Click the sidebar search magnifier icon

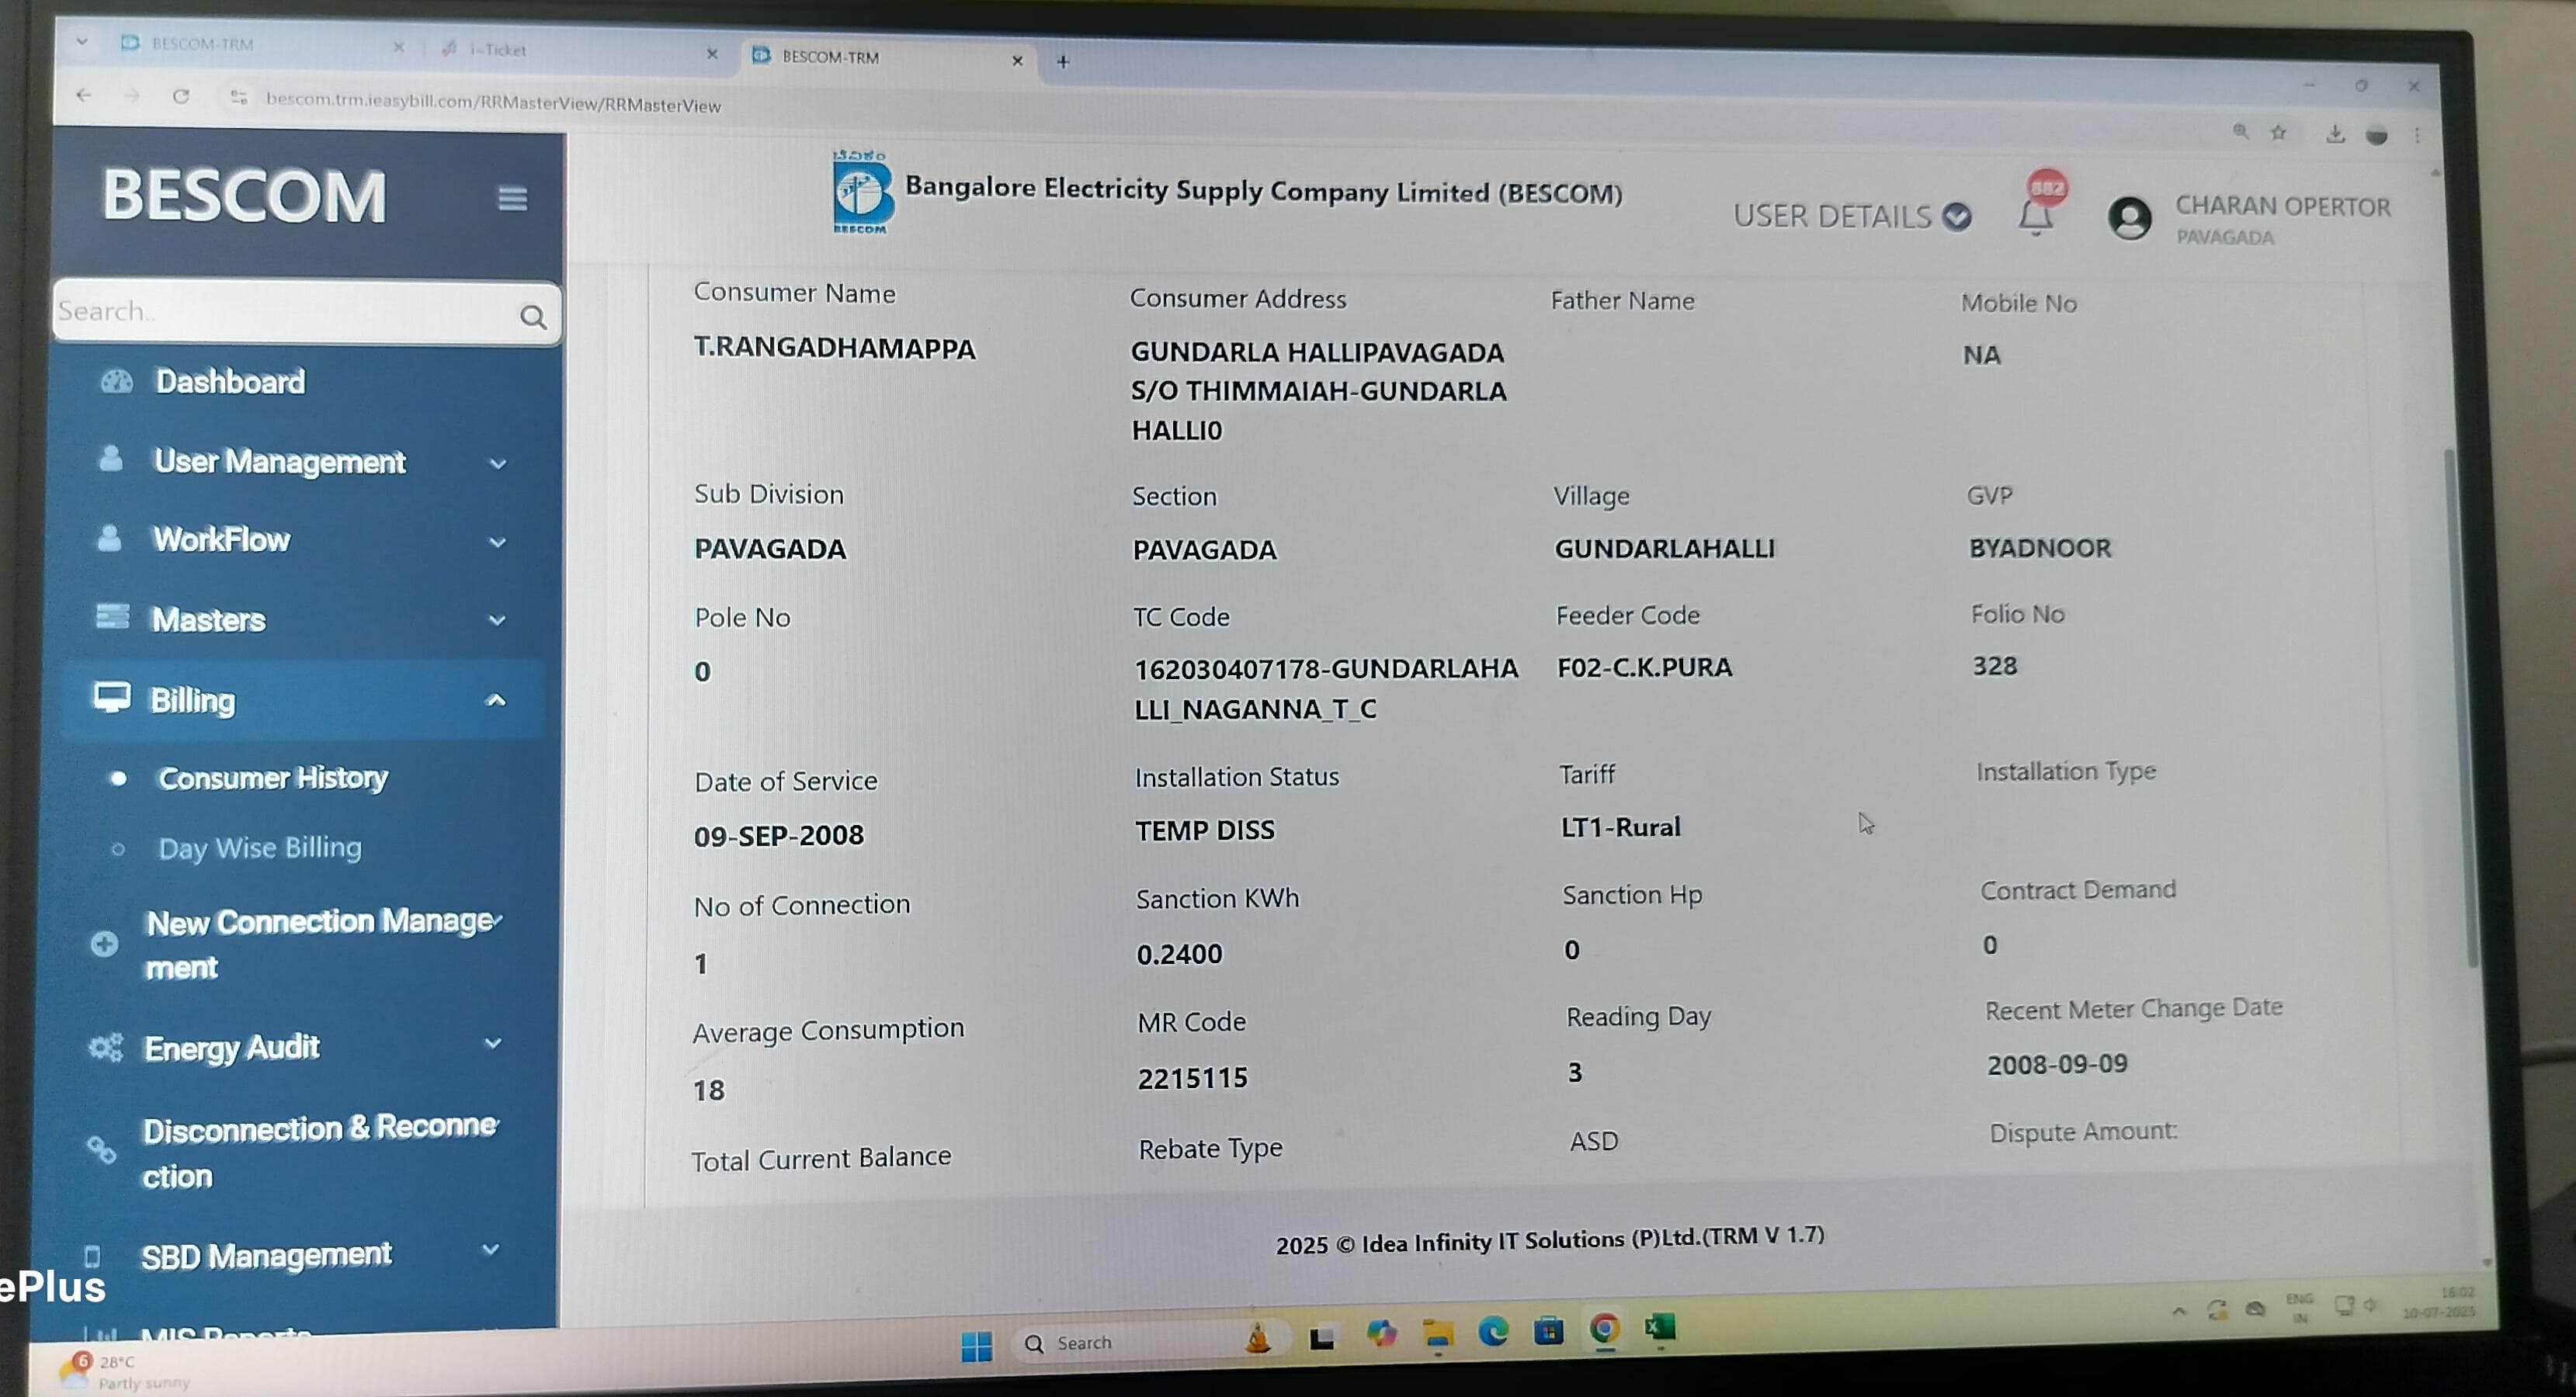click(x=533, y=318)
